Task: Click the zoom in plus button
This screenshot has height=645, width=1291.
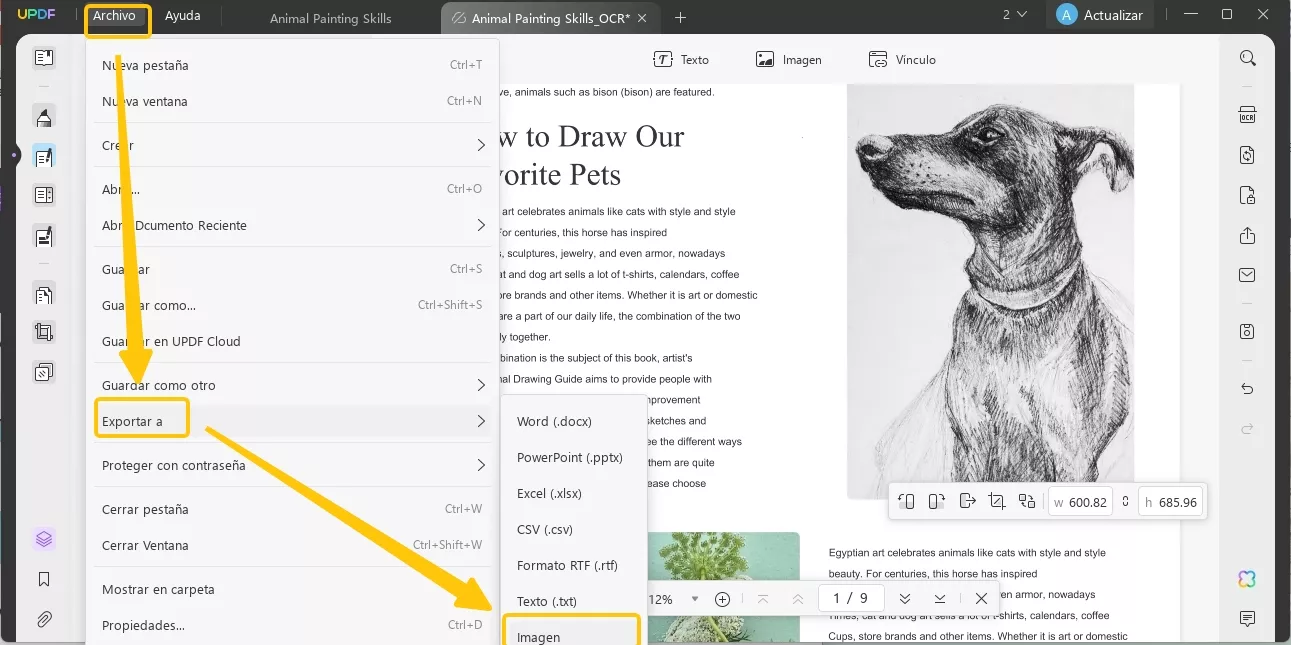Action: (x=723, y=599)
